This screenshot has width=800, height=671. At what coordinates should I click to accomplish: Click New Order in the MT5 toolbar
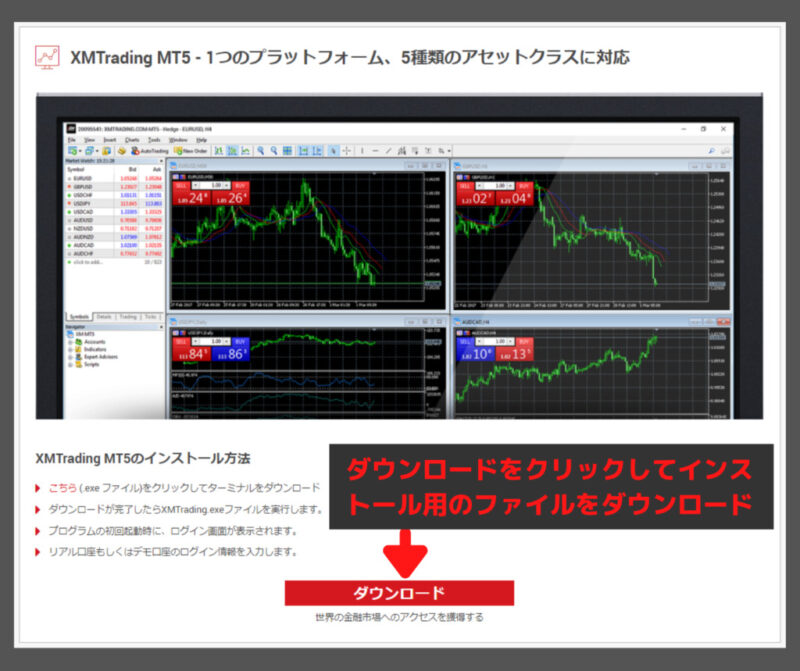click(x=191, y=151)
